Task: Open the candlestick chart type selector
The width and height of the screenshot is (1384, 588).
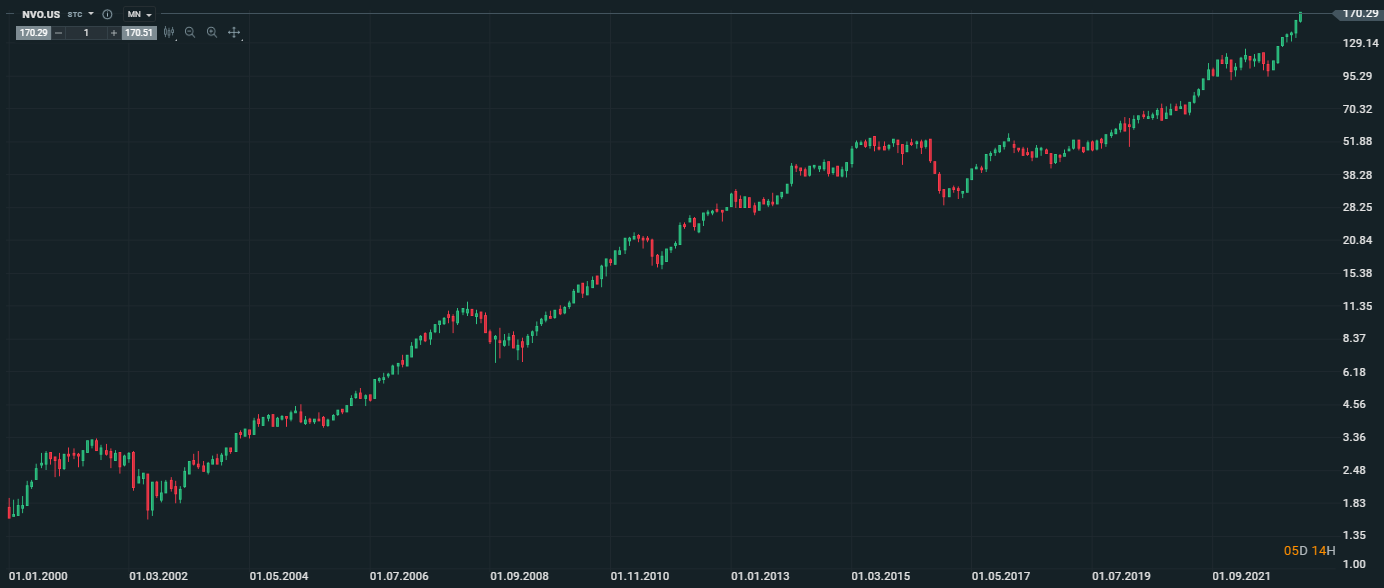Action: tap(169, 33)
